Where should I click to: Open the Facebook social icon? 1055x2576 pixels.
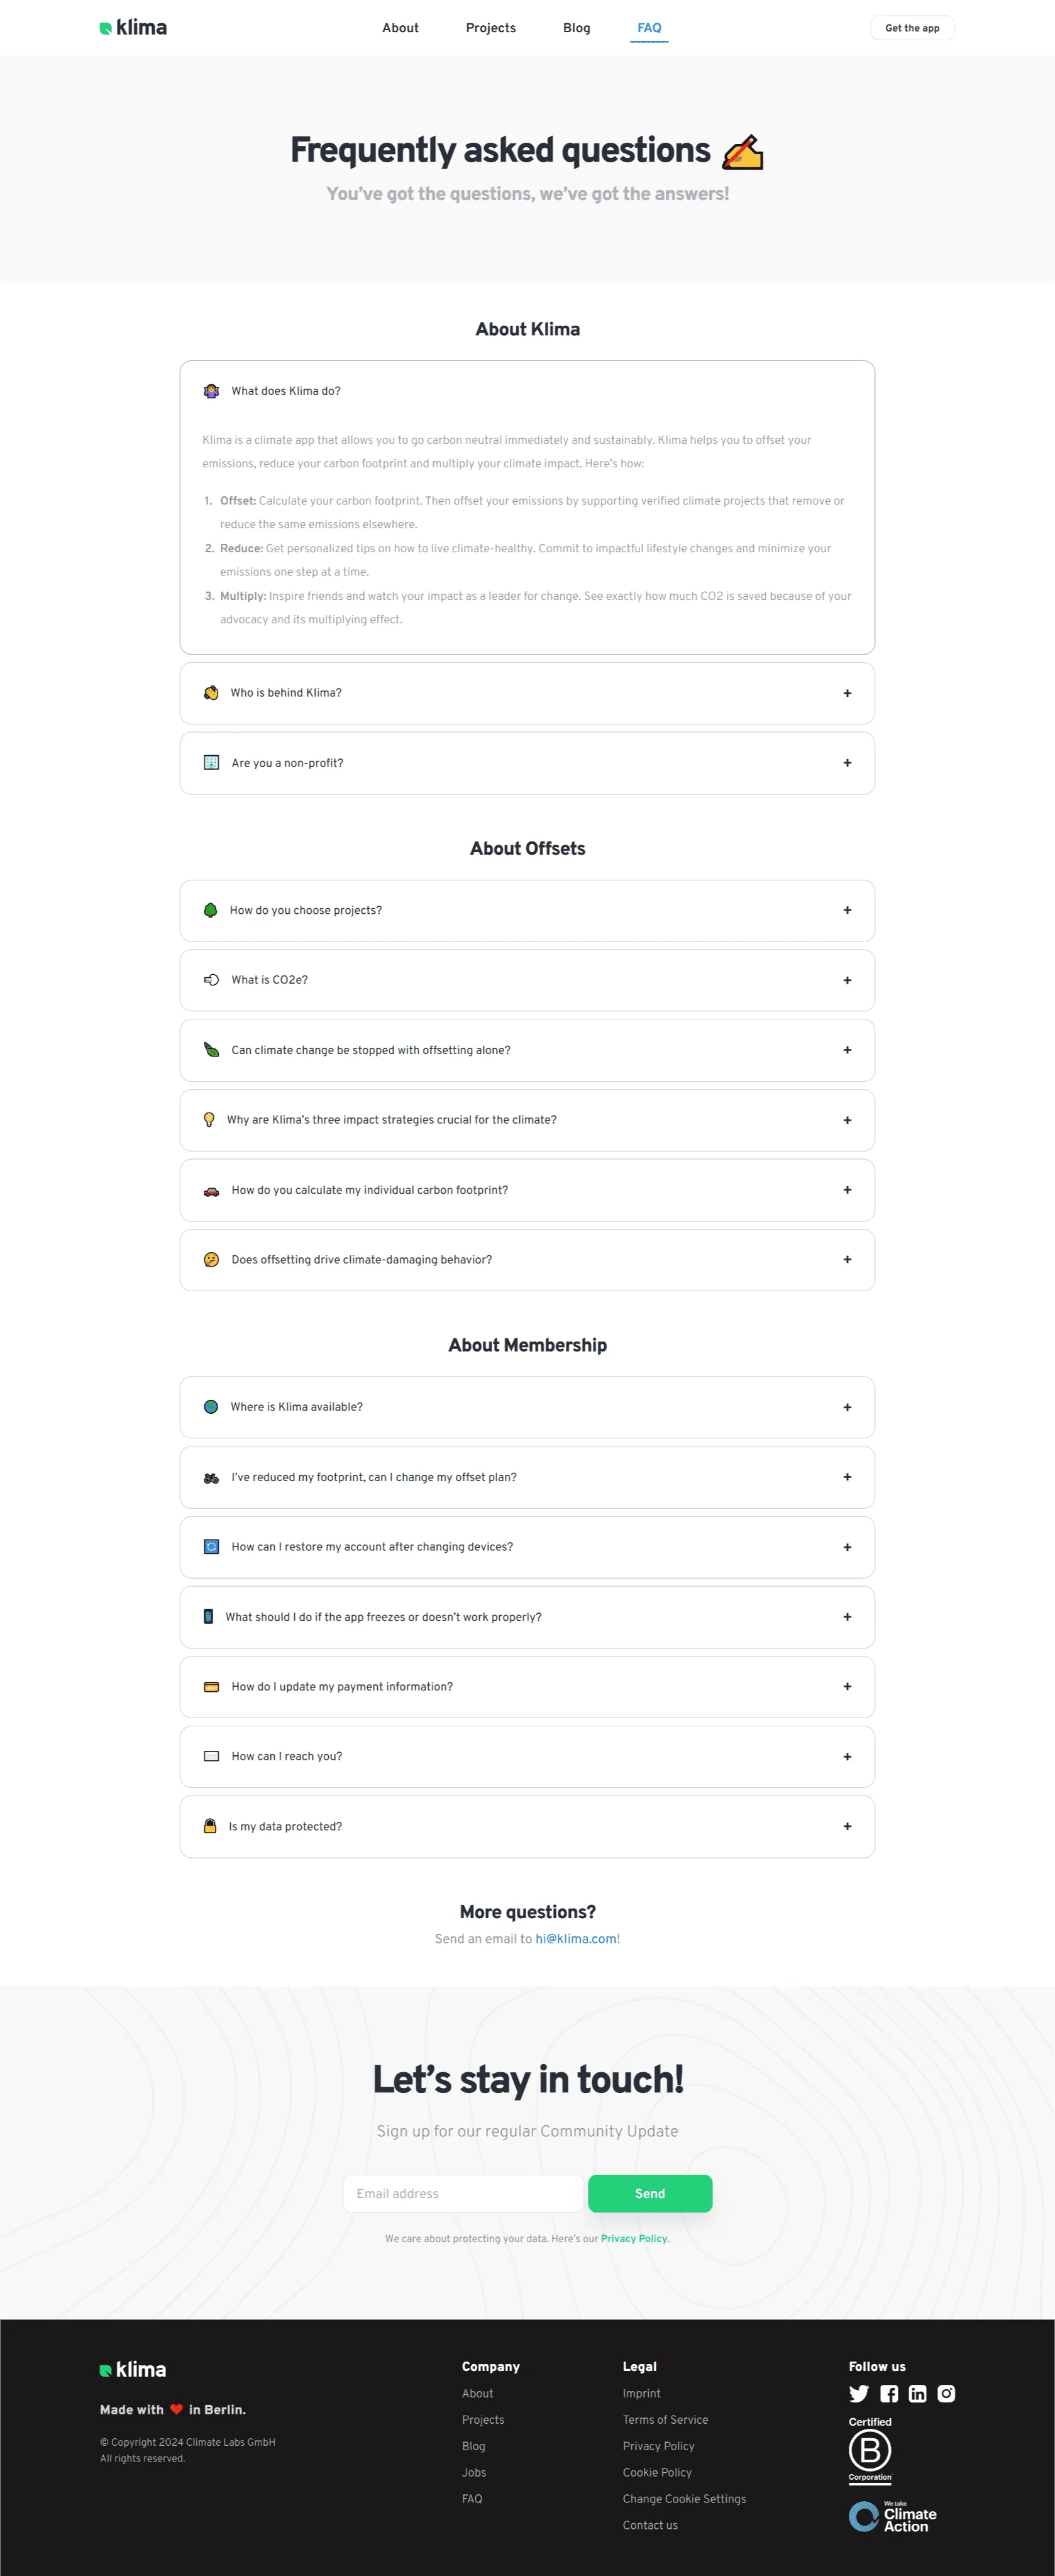coord(888,2393)
